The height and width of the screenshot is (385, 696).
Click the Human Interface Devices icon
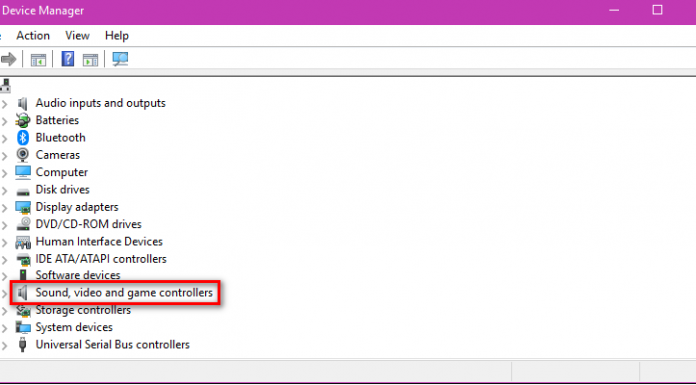tap(23, 242)
